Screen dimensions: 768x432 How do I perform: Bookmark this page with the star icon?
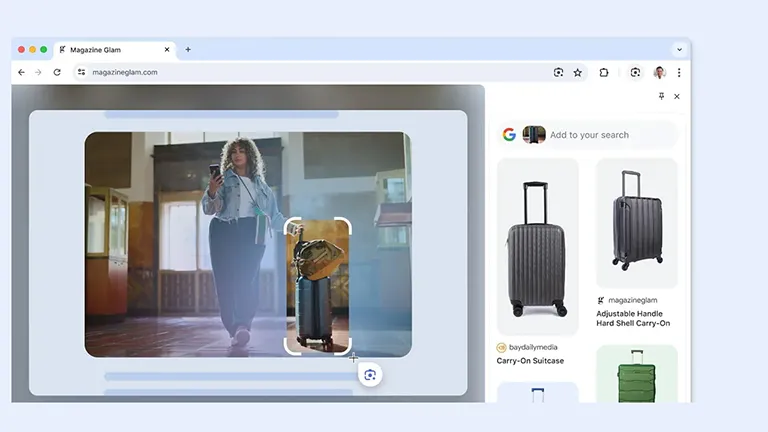coord(578,72)
